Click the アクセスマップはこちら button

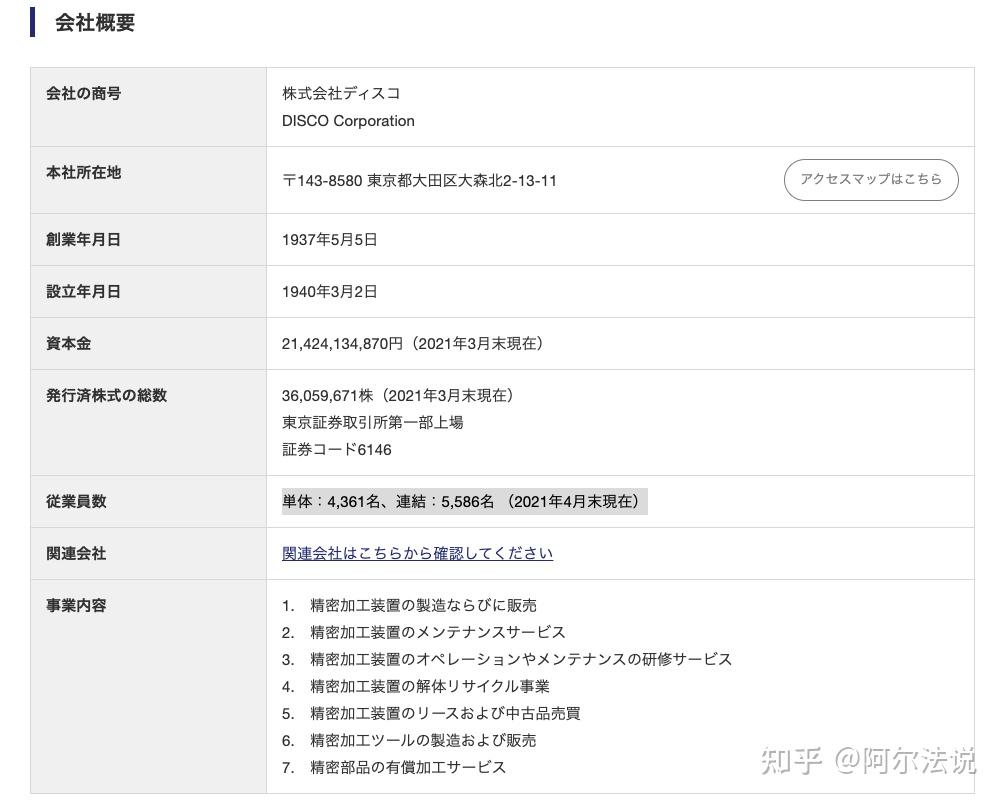[871, 180]
